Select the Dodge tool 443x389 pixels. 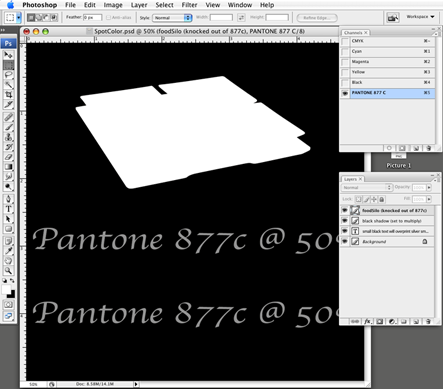pyautogui.click(x=8, y=187)
